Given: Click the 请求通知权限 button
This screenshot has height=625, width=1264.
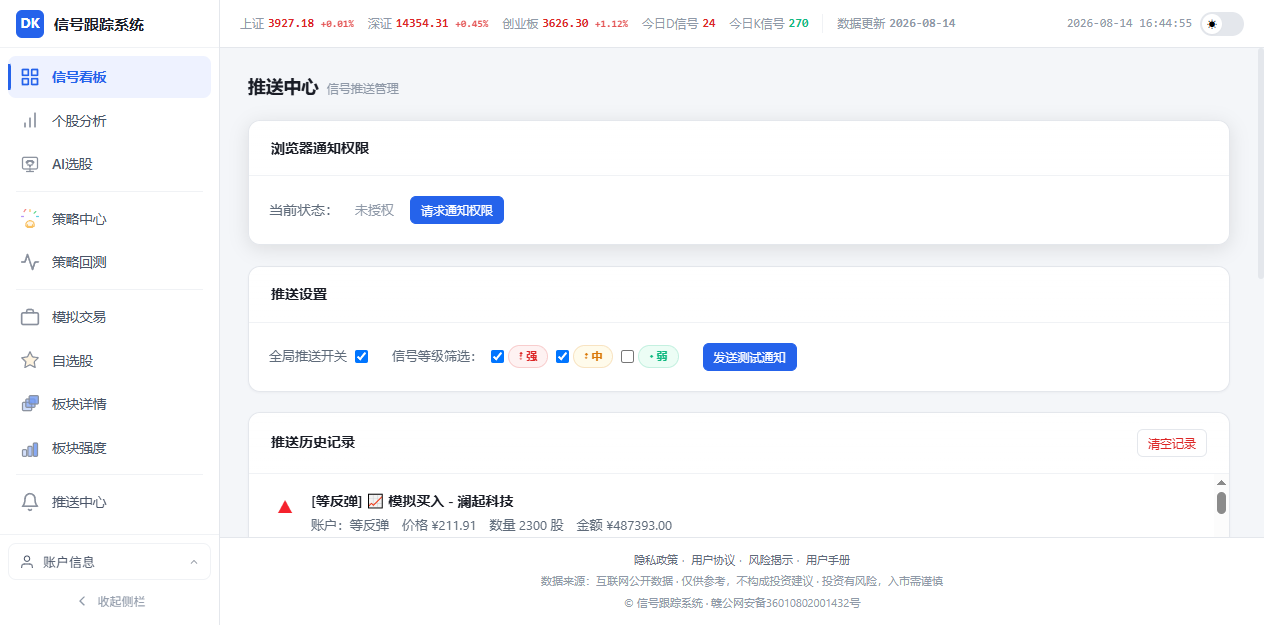Looking at the screenshot, I should (457, 211).
